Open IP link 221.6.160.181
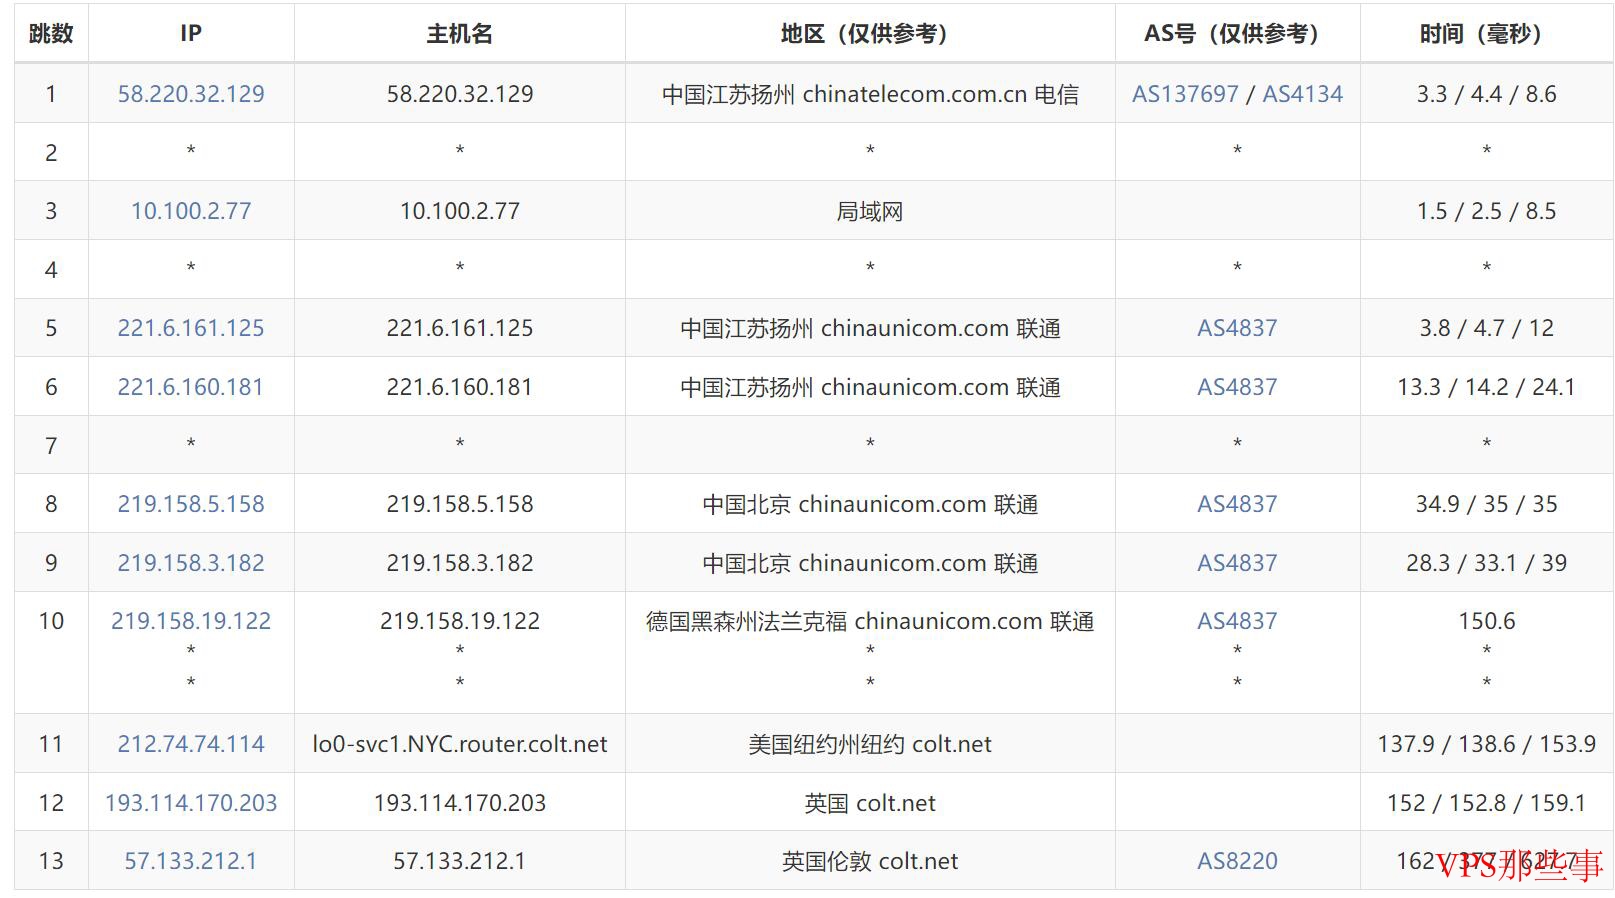 191,387
